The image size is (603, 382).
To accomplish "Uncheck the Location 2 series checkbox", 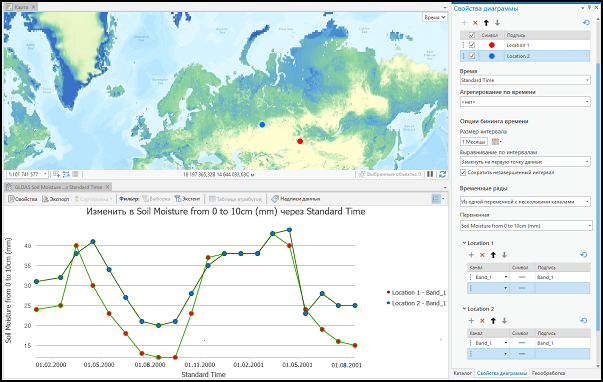I will [472, 56].
